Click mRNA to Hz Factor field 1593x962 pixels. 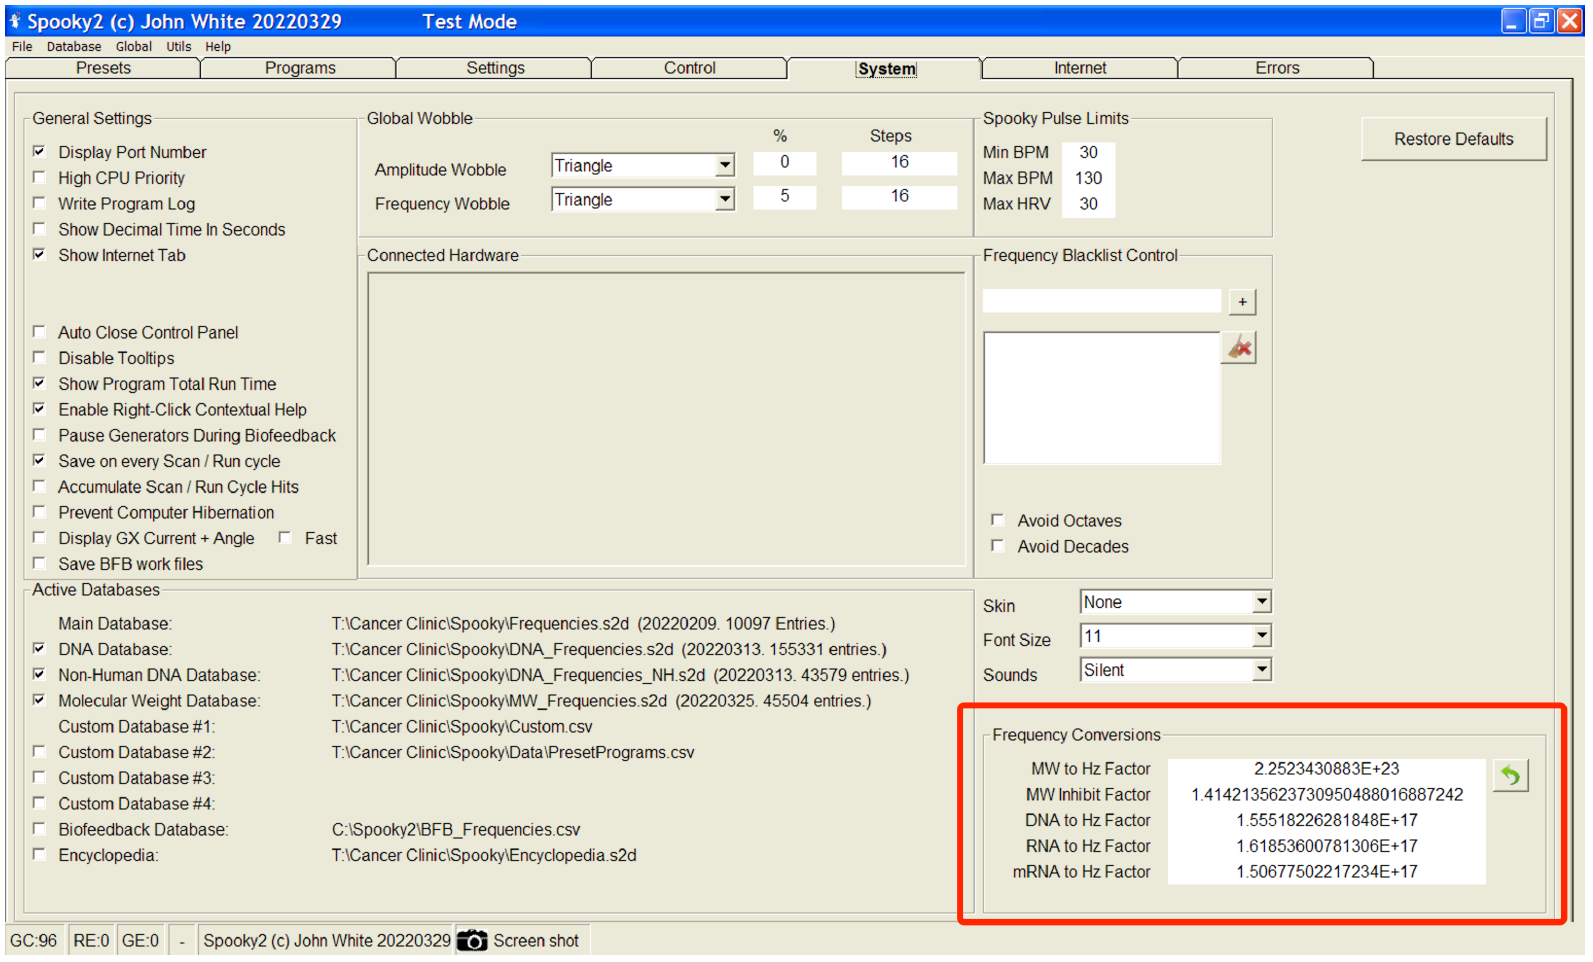pos(1327,872)
